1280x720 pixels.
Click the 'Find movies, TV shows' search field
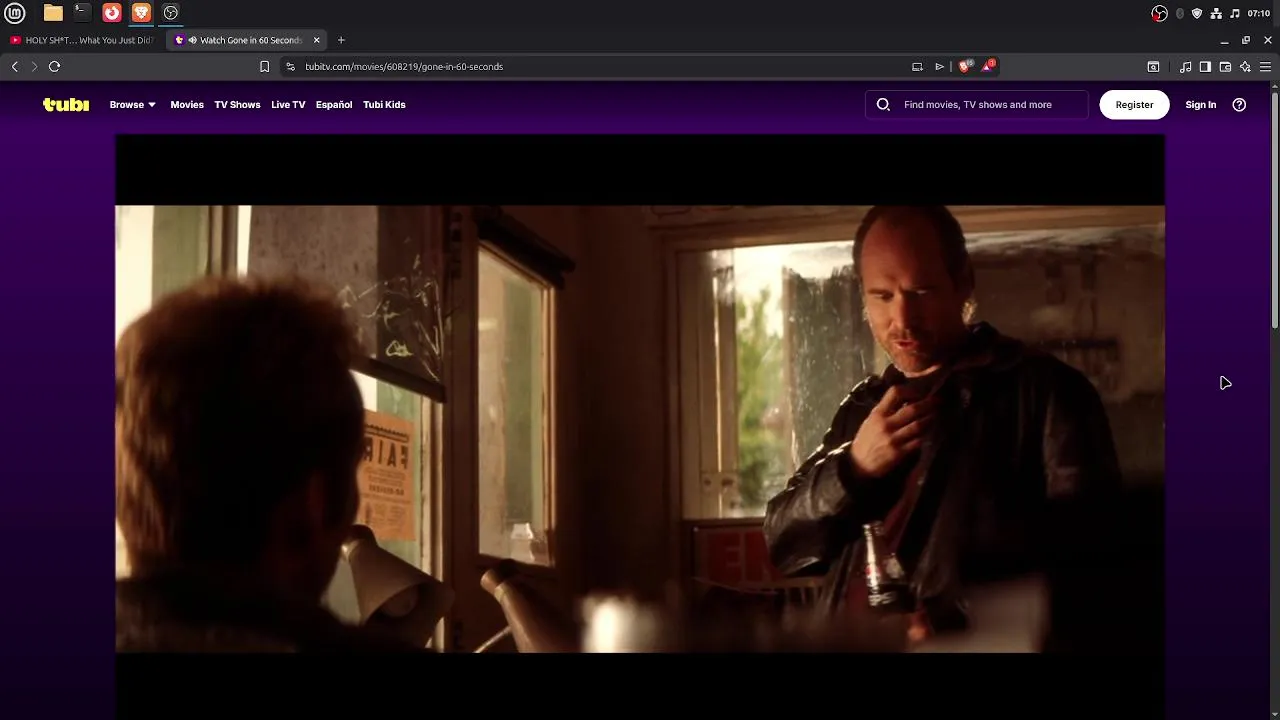[x=978, y=104]
